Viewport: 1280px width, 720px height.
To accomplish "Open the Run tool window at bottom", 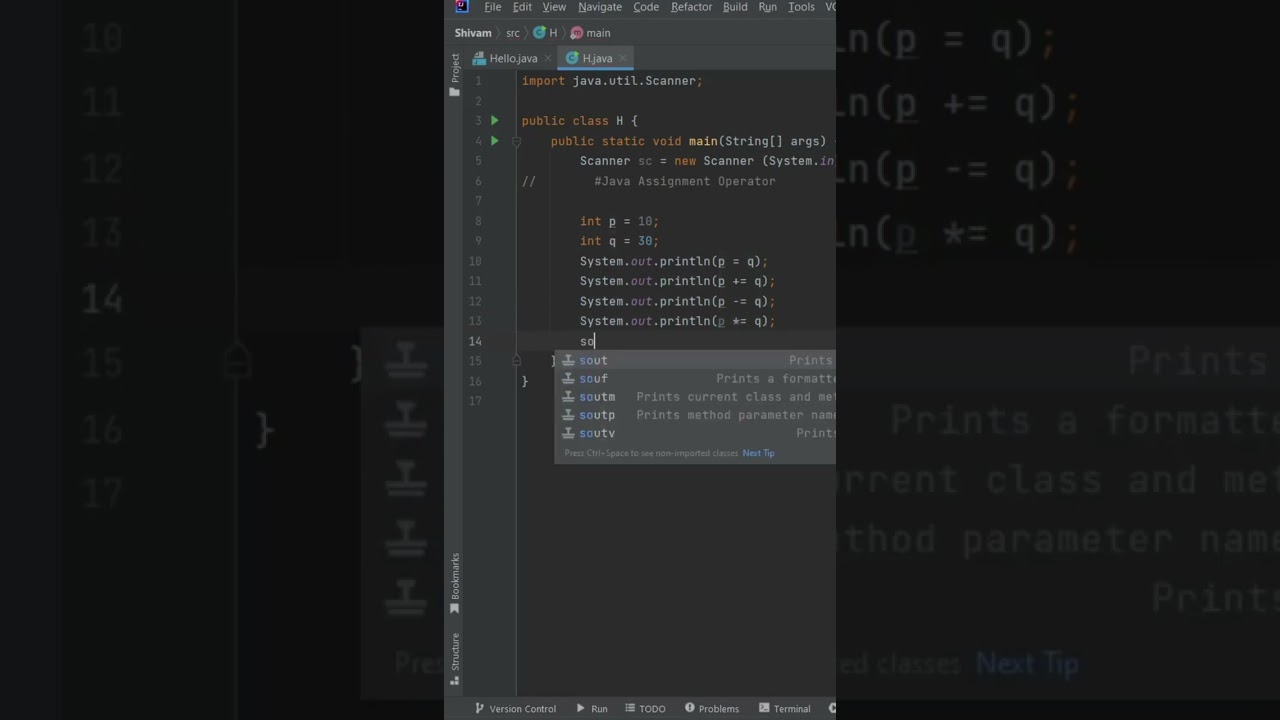I will 592,709.
